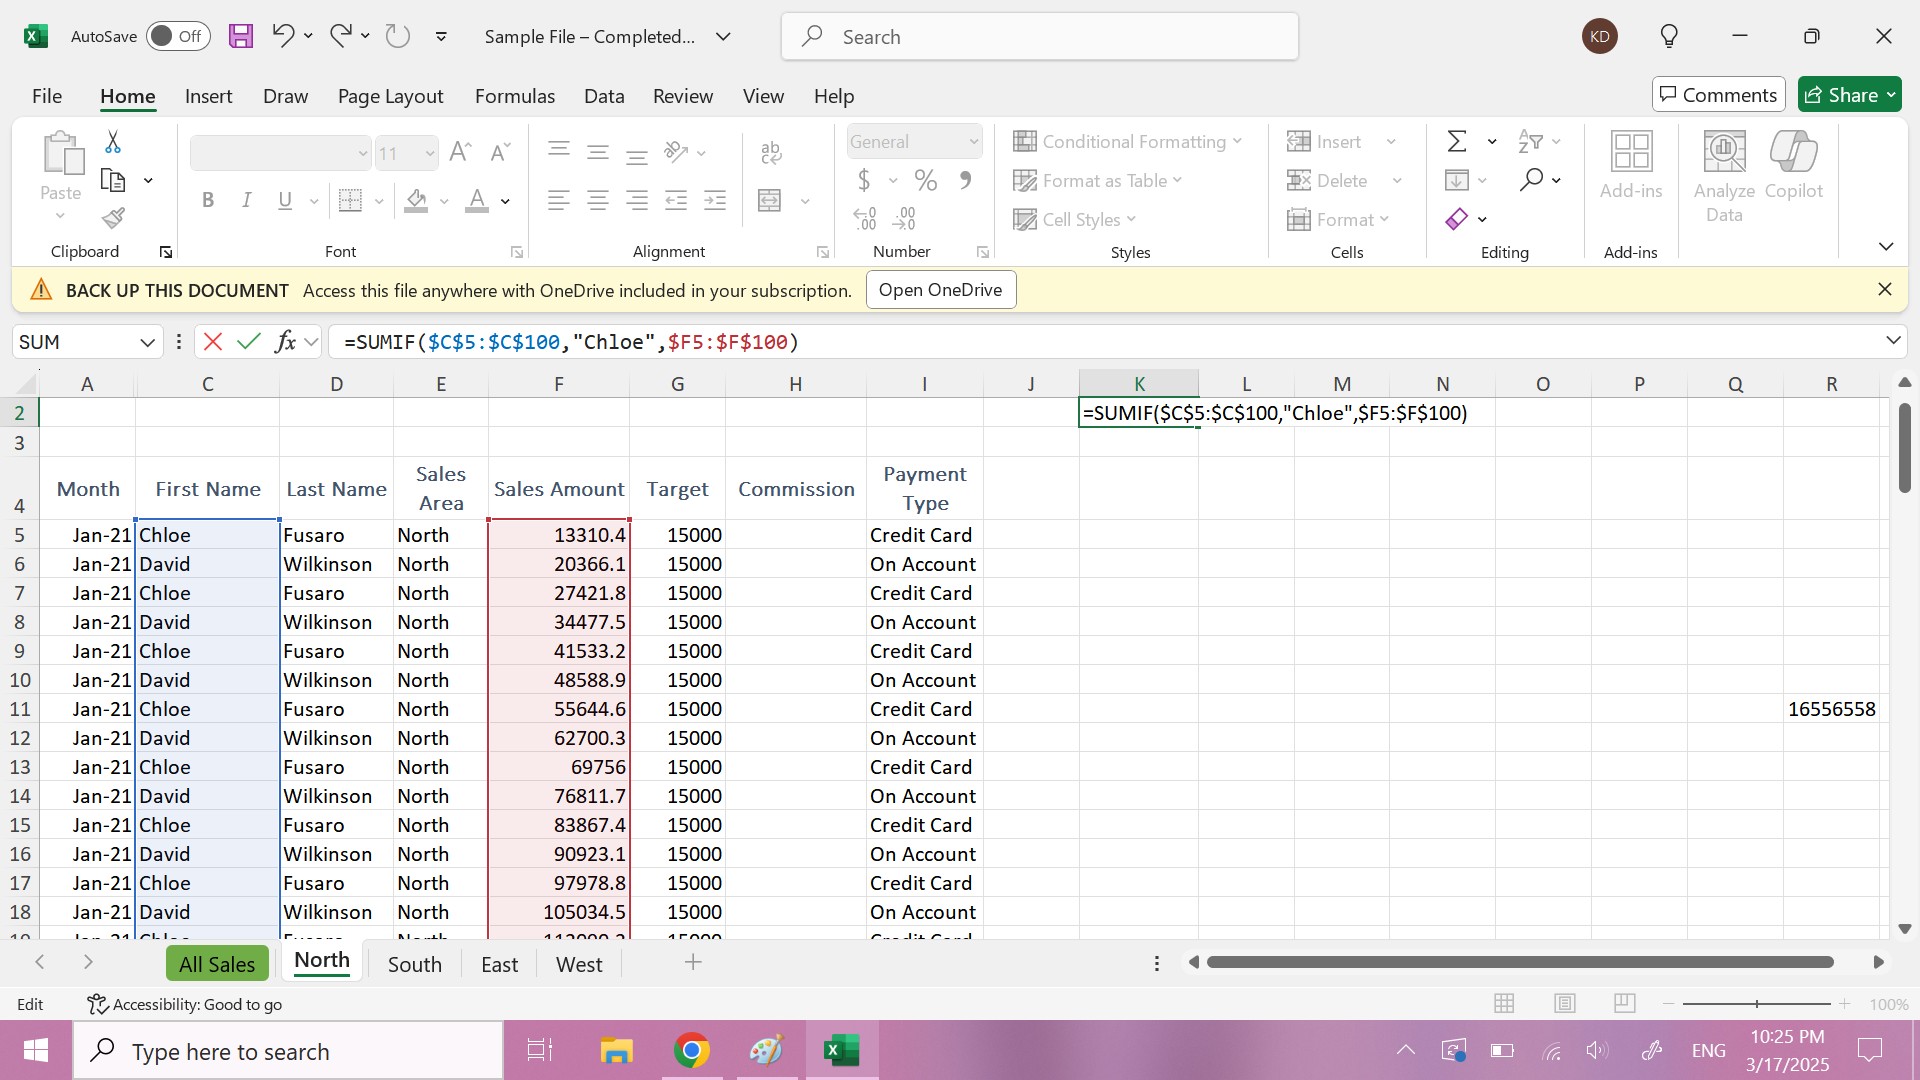Apply Percent Style number format

pyautogui.click(x=926, y=181)
